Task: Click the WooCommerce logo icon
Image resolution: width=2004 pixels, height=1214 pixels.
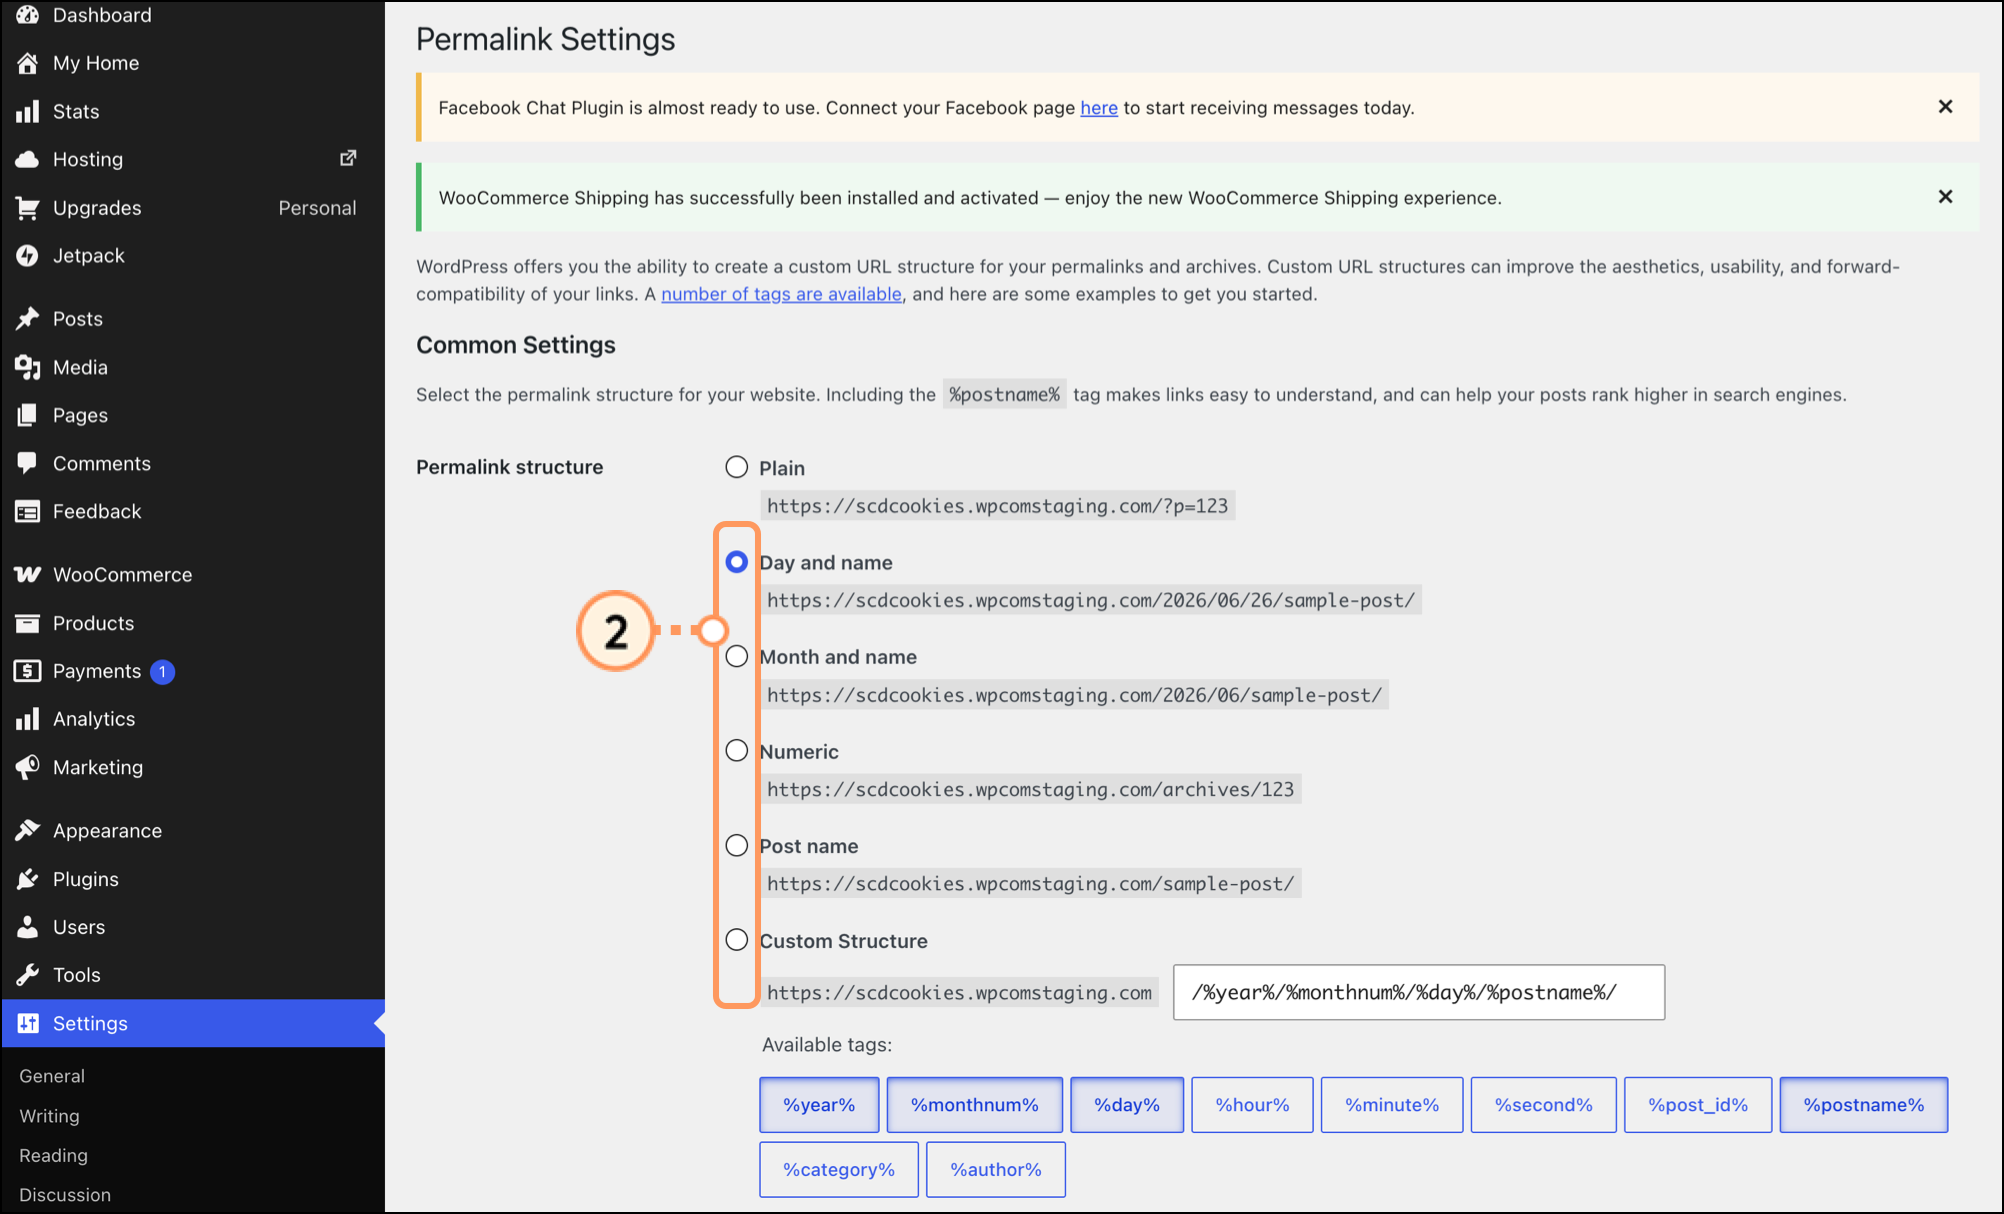Action: click(28, 574)
